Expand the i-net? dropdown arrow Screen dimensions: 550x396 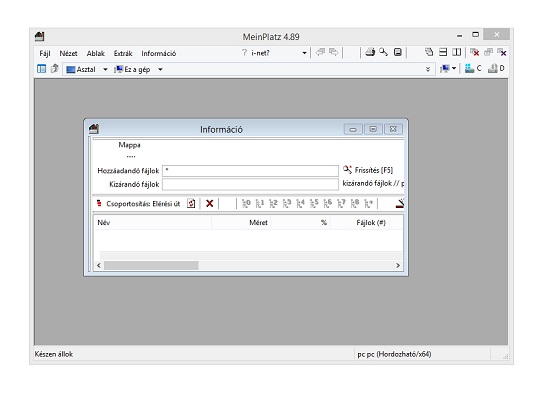pyautogui.click(x=304, y=53)
